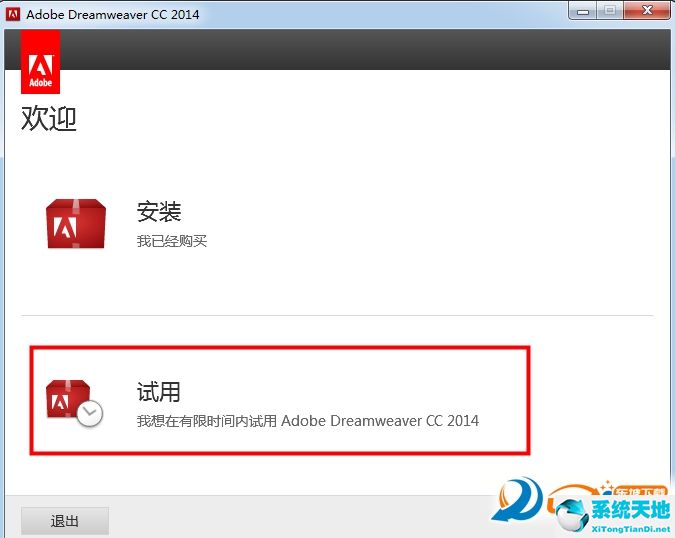Select the 安装 option heading

pos(158,212)
